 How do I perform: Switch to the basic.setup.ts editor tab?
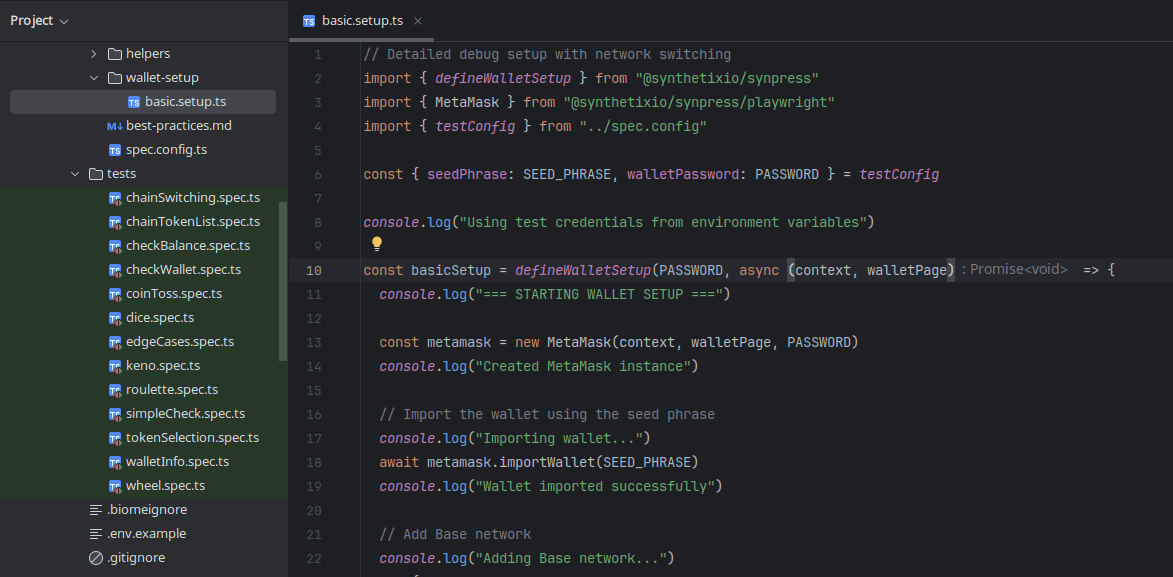[x=362, y=21]
